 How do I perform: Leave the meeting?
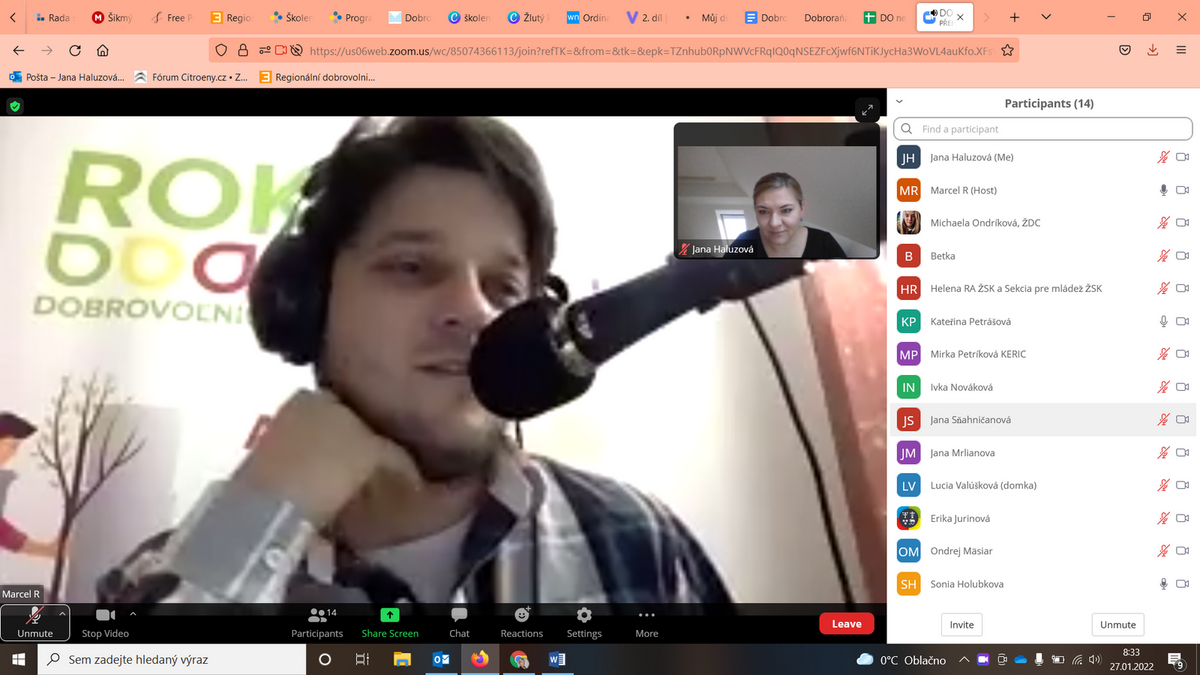[x=846, y=624]
